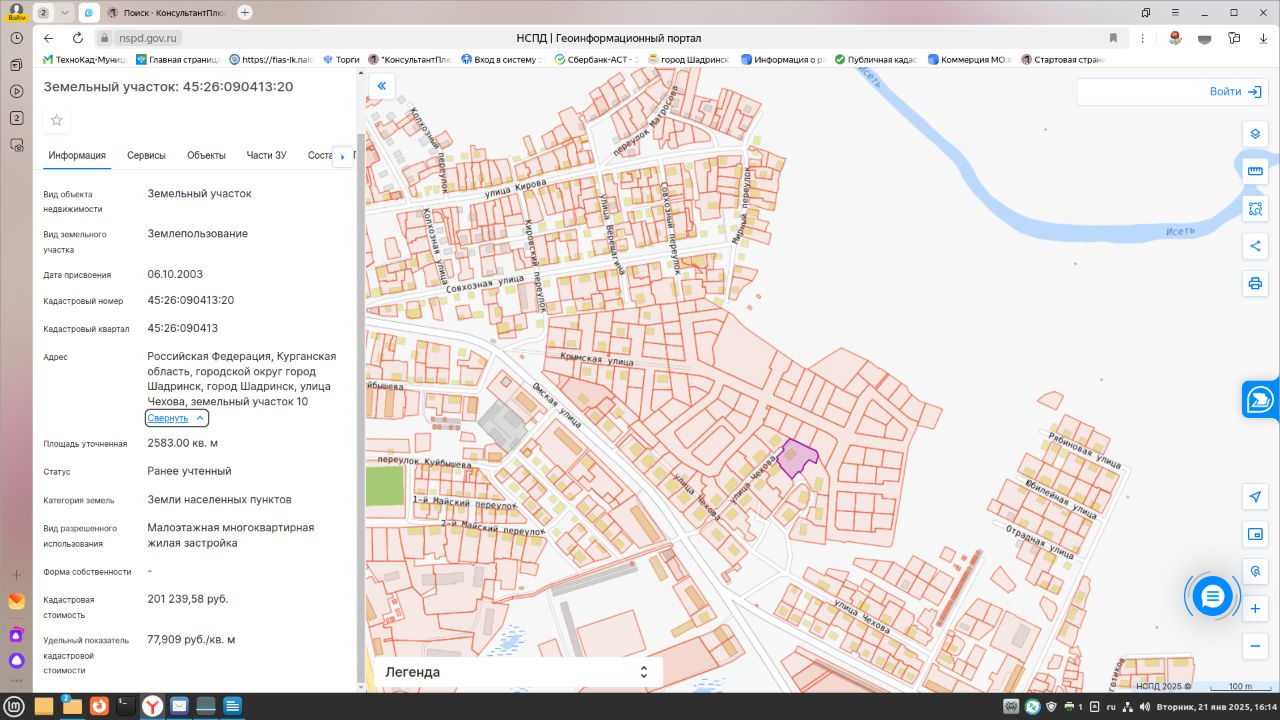Collapse the address with Свернуть
The height and width of the screenshot is (720, 1280).
[177, 418]
